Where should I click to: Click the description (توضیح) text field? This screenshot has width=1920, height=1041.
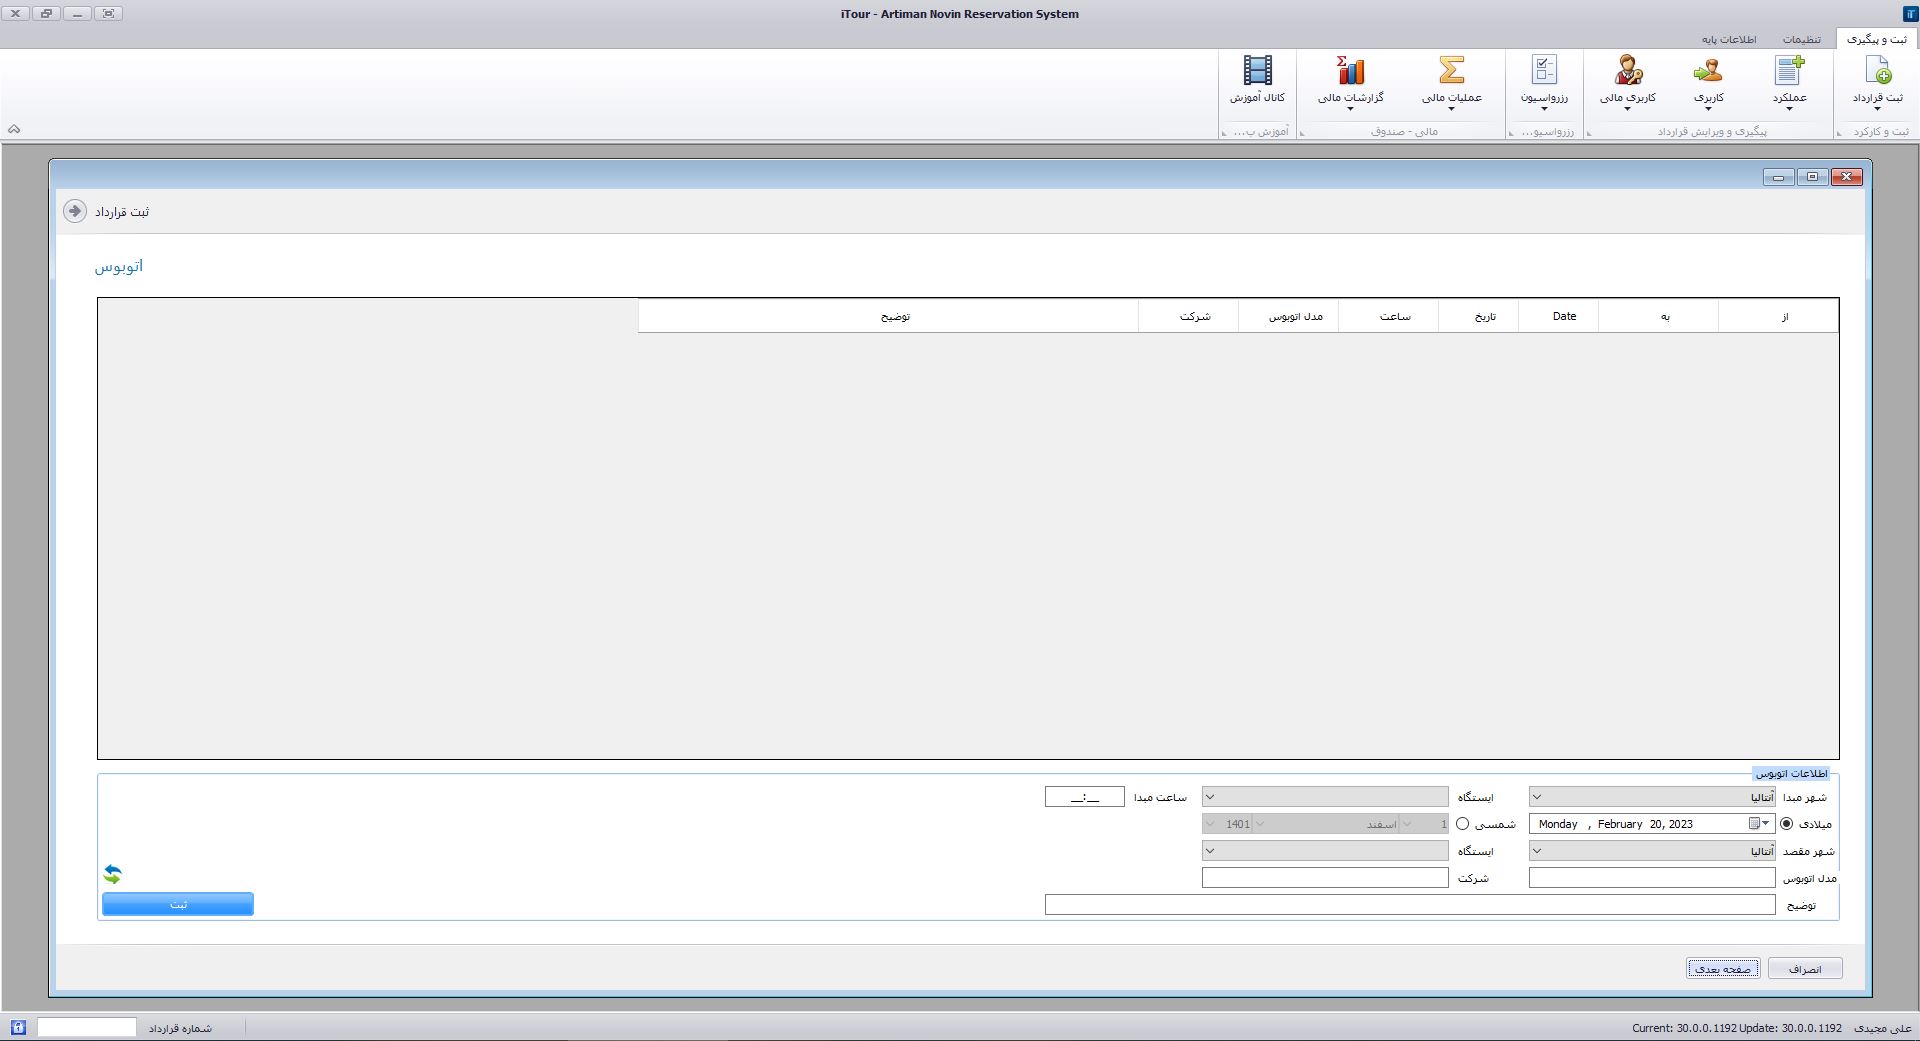click(x=1409, y=905)
